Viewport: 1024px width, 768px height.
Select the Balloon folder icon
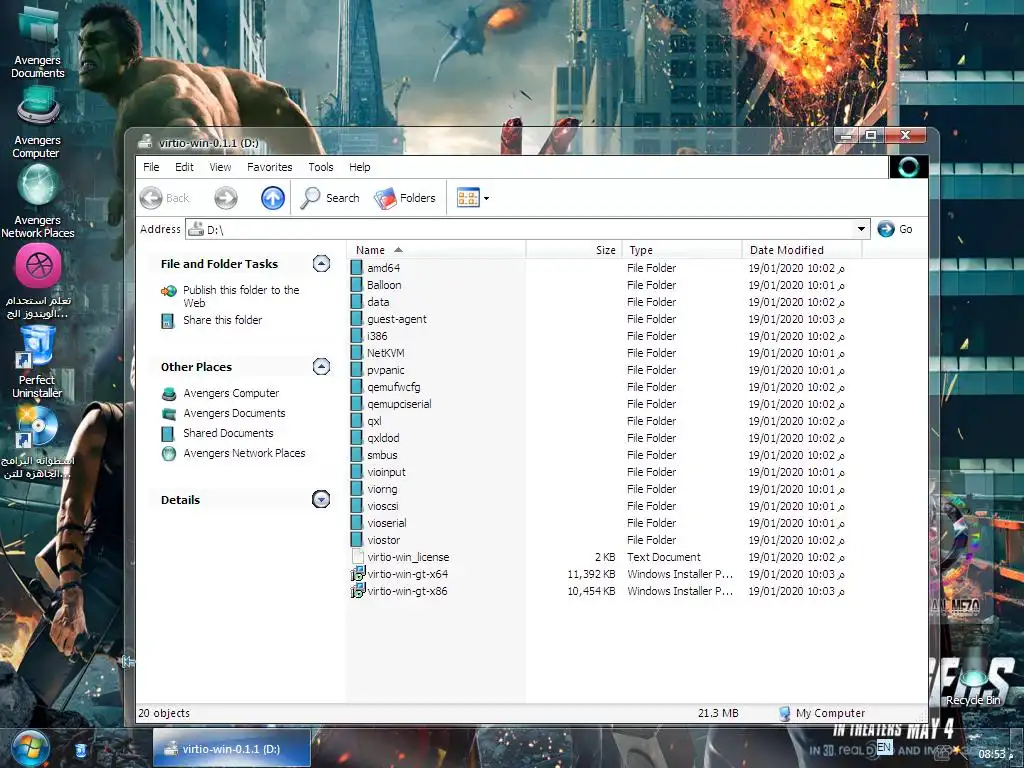[357, 285]
